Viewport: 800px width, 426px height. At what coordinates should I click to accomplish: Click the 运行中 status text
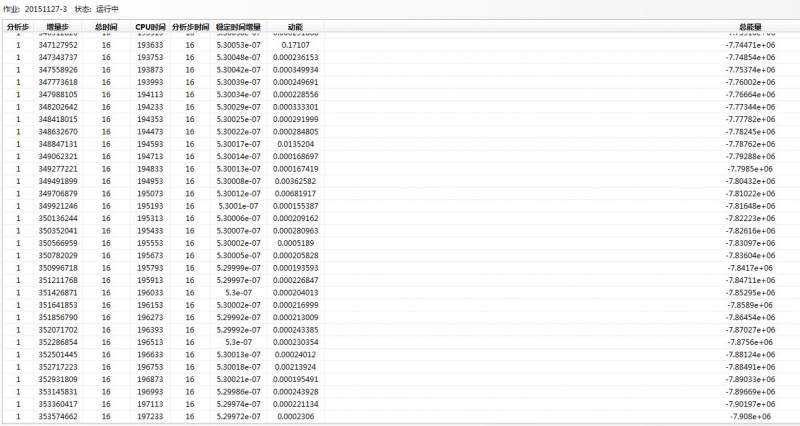click(x=107, y=9)
